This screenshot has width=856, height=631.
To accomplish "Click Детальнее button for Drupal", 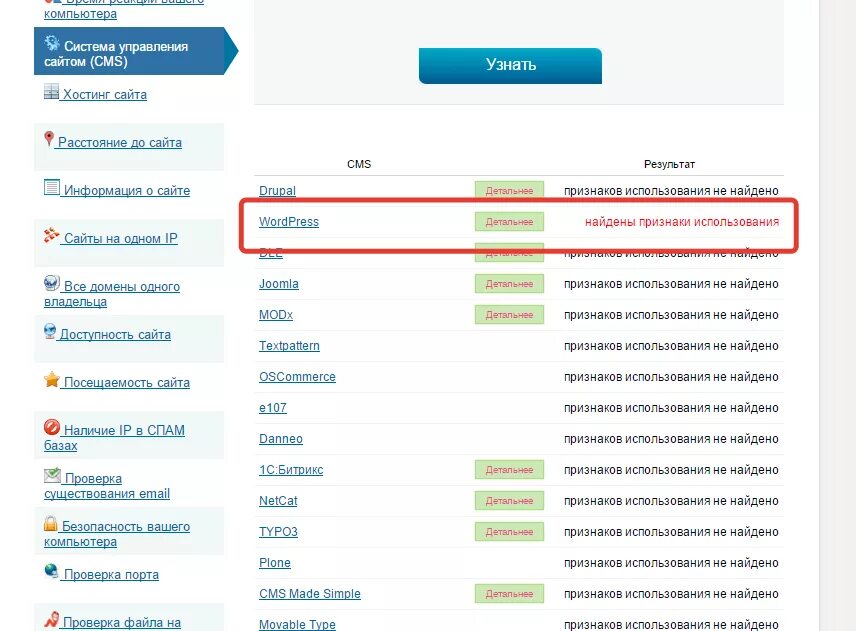I will [509, 191].
